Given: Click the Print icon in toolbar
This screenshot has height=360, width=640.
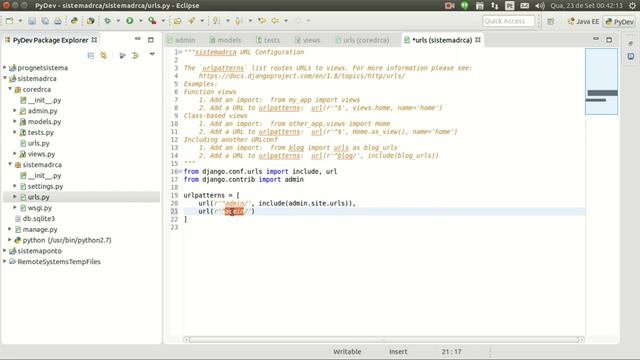Looking at the screenshot, I should [58, 21].
